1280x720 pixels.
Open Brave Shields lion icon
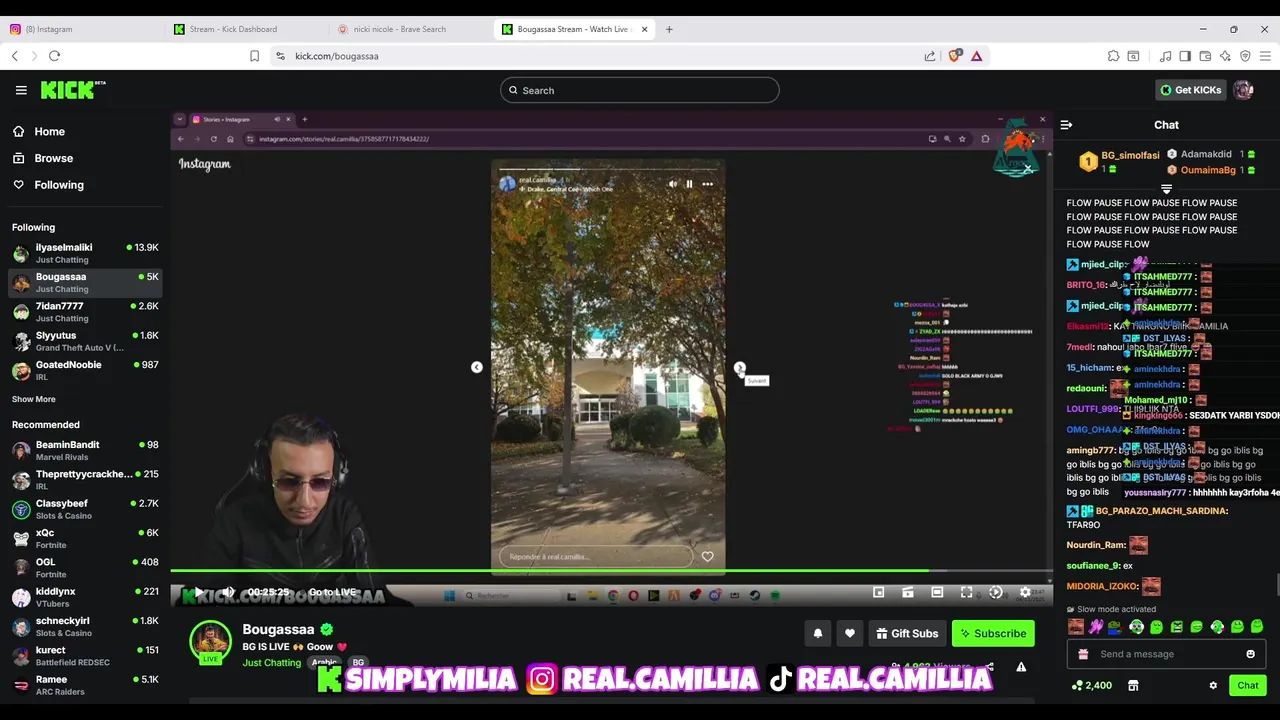(x=954, y=56)
